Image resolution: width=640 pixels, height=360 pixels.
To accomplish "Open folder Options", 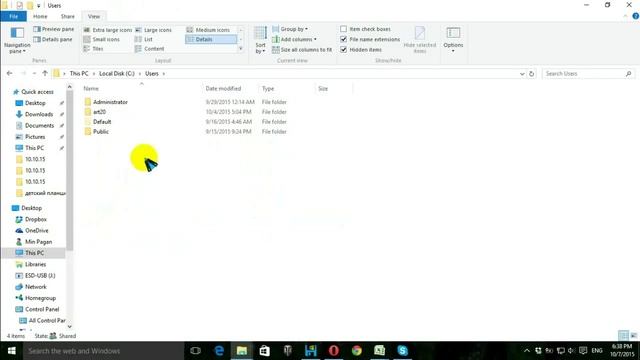I will (x=453, y=40).
